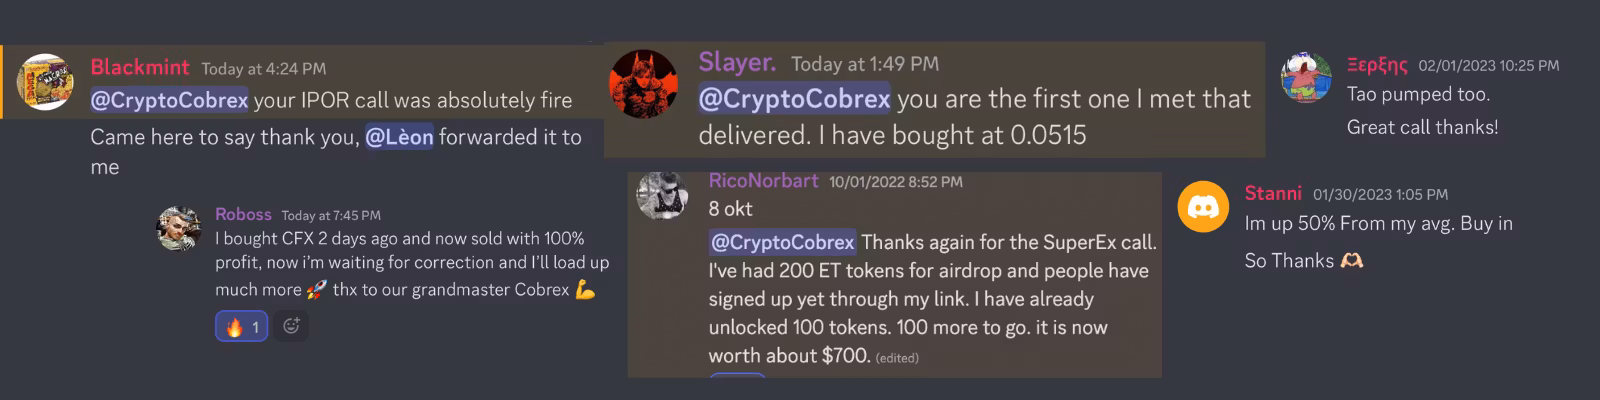Open Roboss's profile avatar
The width and height of the screenshot is (1600, 400).
(x=179, y=228)
